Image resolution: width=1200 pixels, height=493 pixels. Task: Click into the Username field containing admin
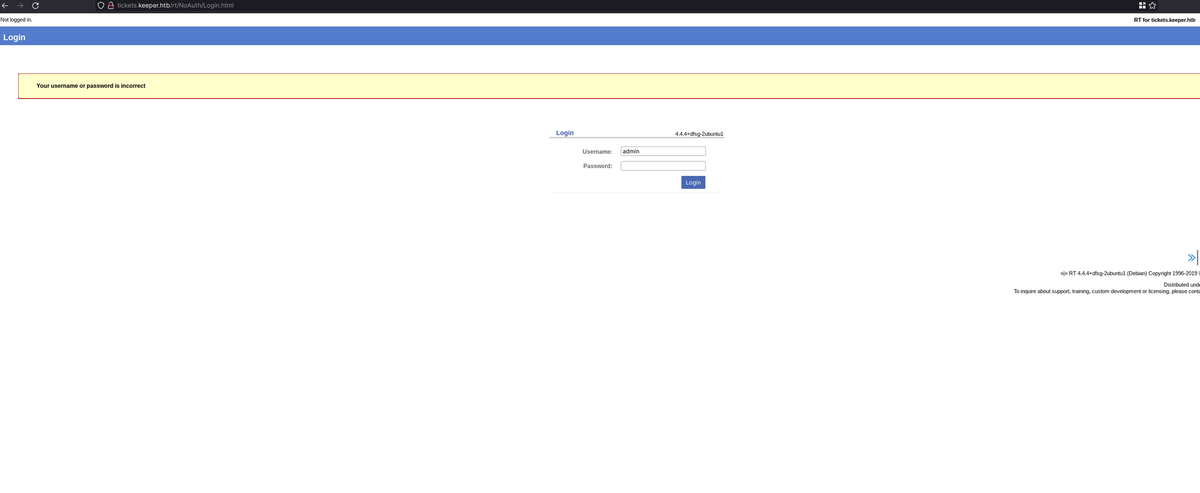point(663,151)
